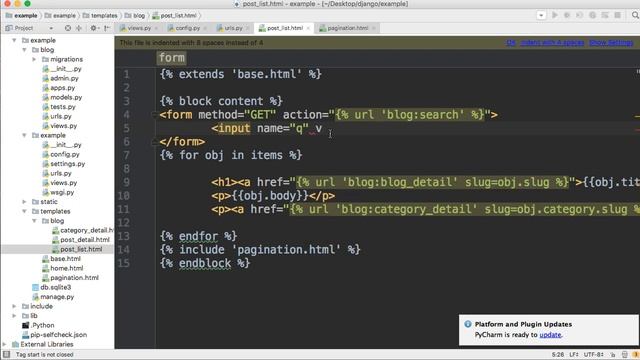Click tool windows icon at status bar left
Image resolution: width=640 pixels, height=360 pixels.
pyautogui.click(x=6, y=354)
